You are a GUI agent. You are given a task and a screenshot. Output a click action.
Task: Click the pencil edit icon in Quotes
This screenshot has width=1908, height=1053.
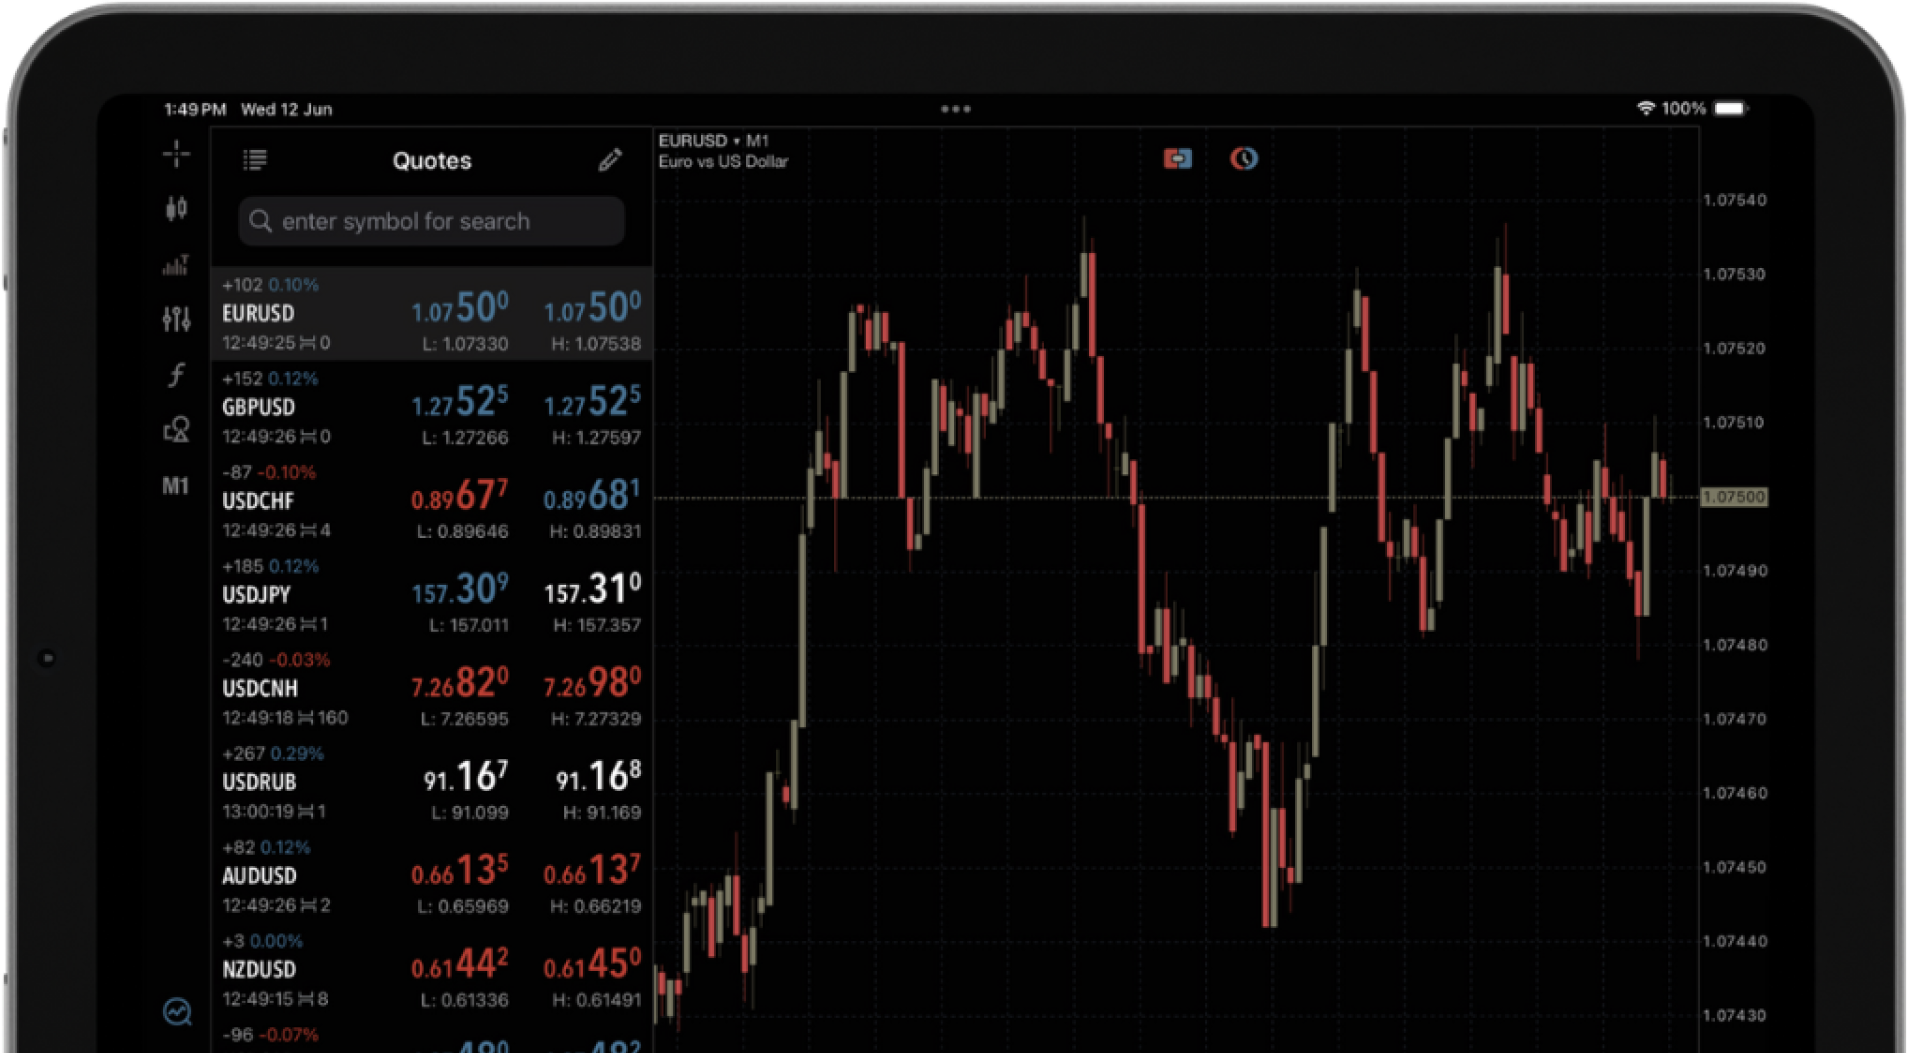(610, 160)
